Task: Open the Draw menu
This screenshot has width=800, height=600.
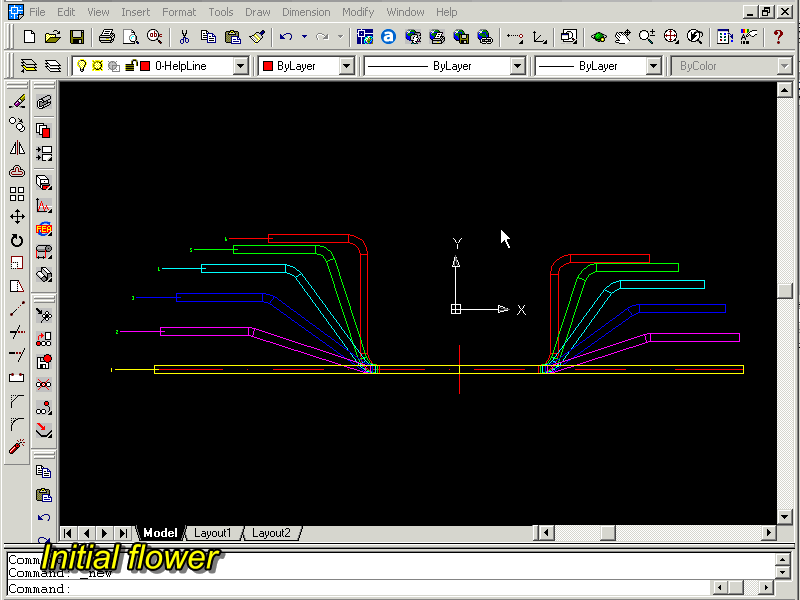Action: [x=258, y=12]
